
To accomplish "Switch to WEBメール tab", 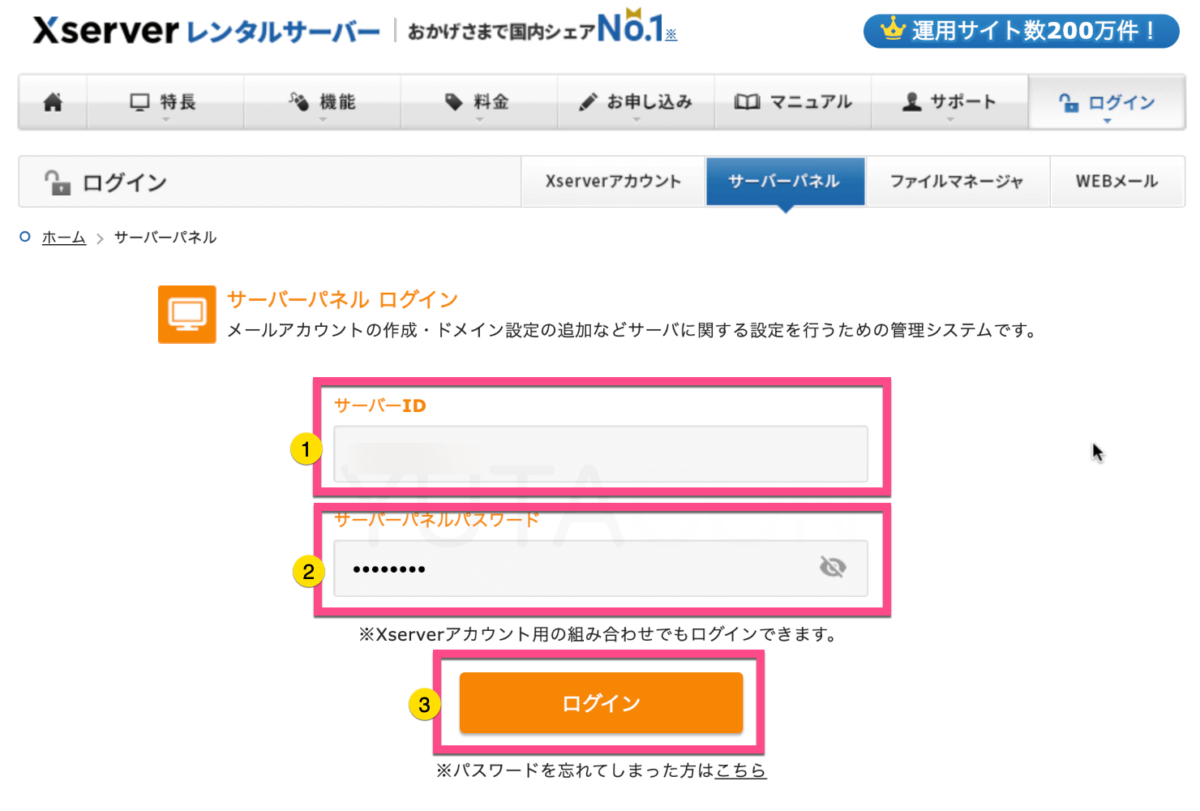I will (x=1116, y=182).
